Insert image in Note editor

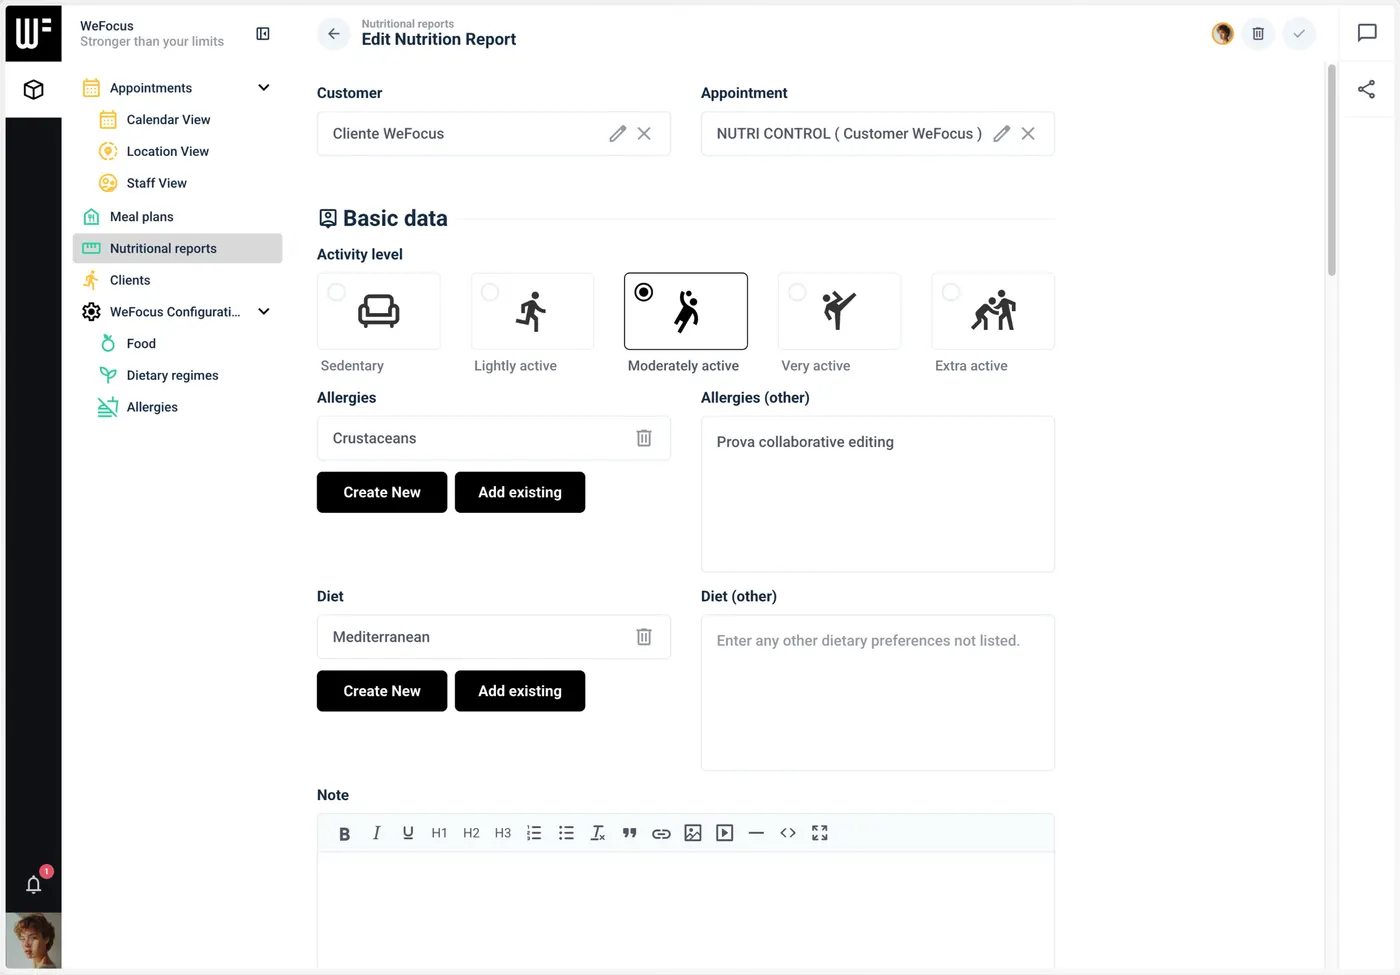click(x=693, y=834)
